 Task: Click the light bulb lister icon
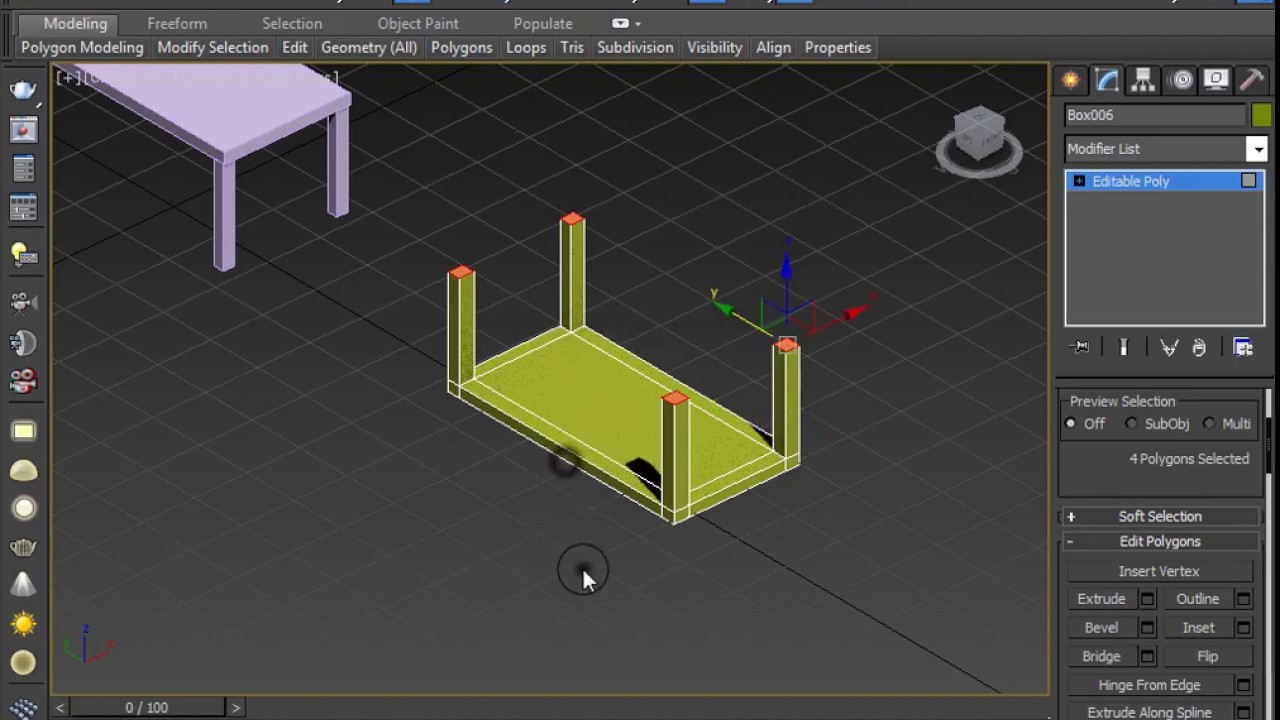(23, 255)
